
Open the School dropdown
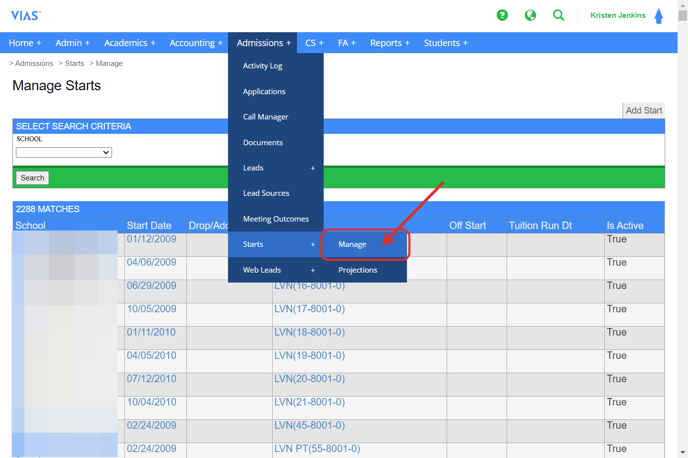[64, 153]
